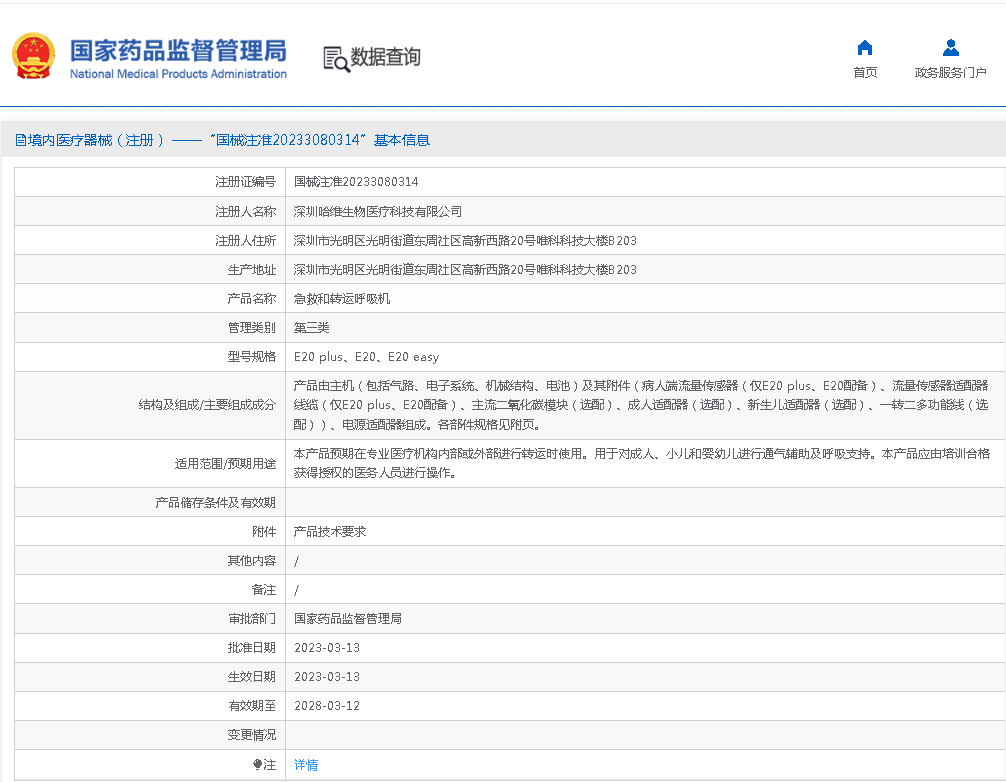Click the national emblem logo

tap(33, 57)
